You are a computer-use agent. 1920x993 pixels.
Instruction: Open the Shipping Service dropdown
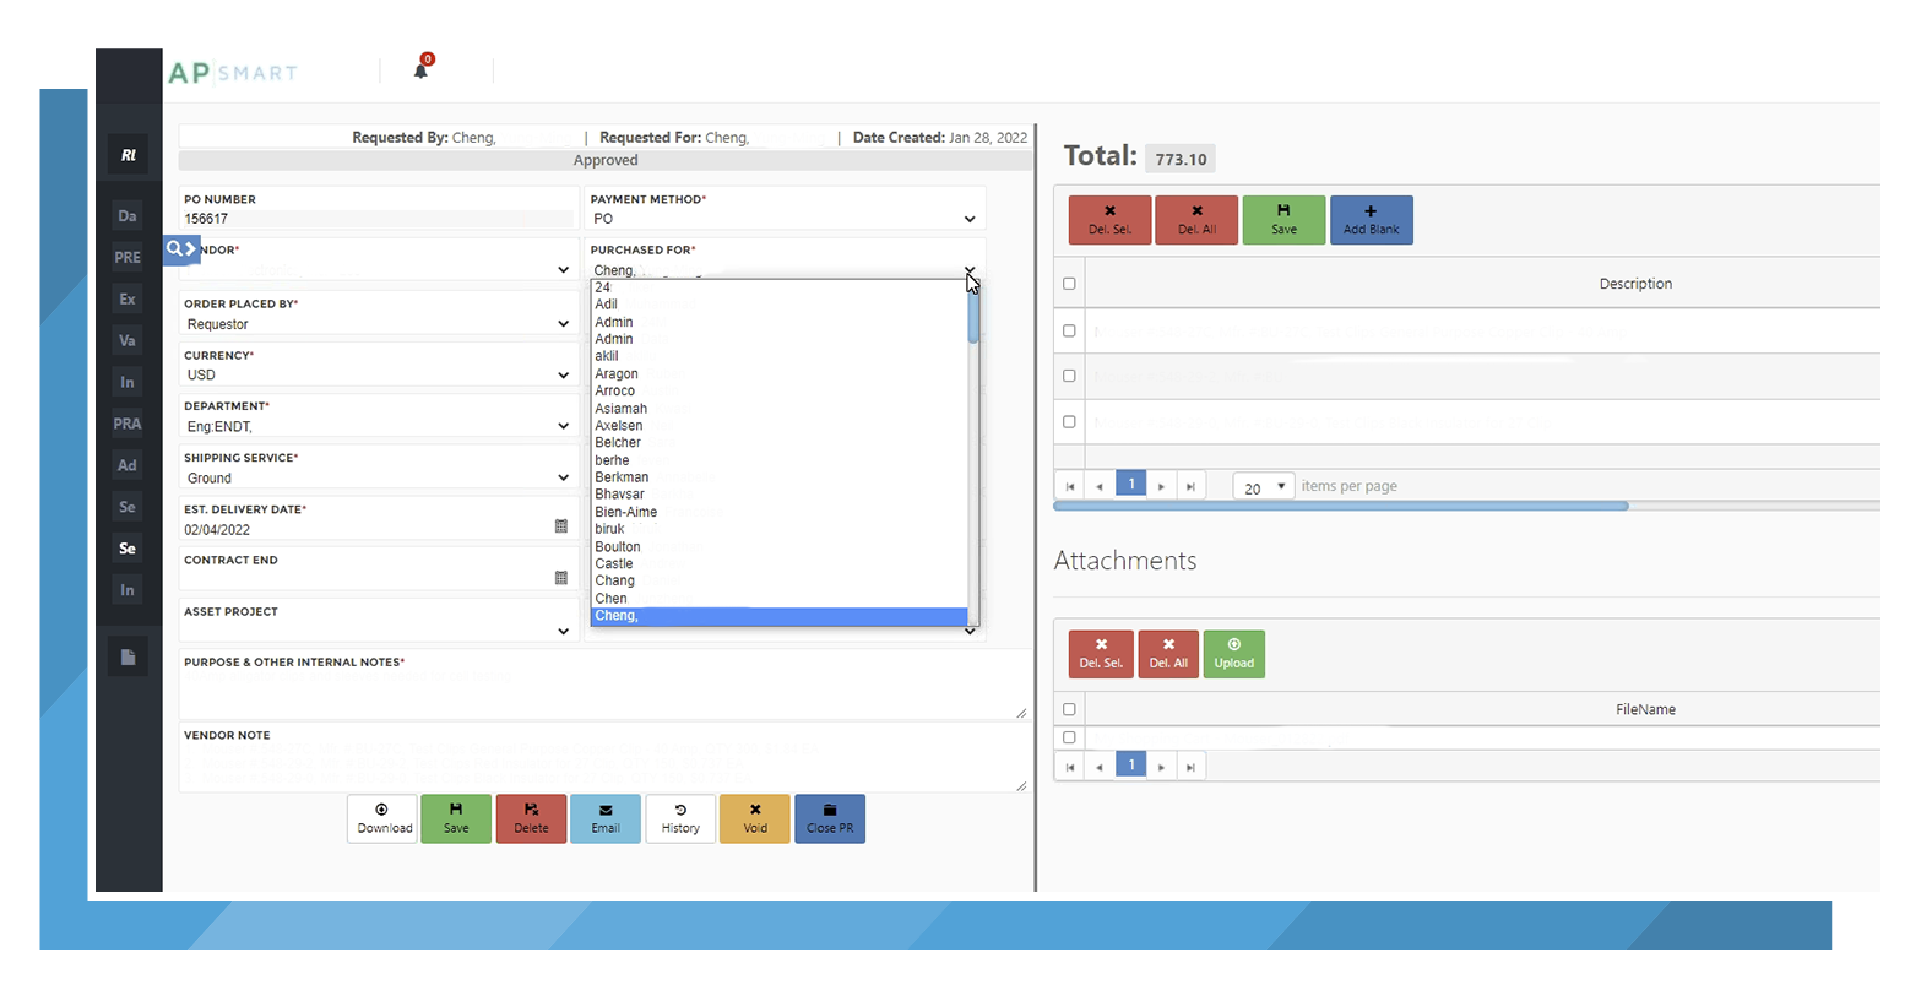point(563,478)
